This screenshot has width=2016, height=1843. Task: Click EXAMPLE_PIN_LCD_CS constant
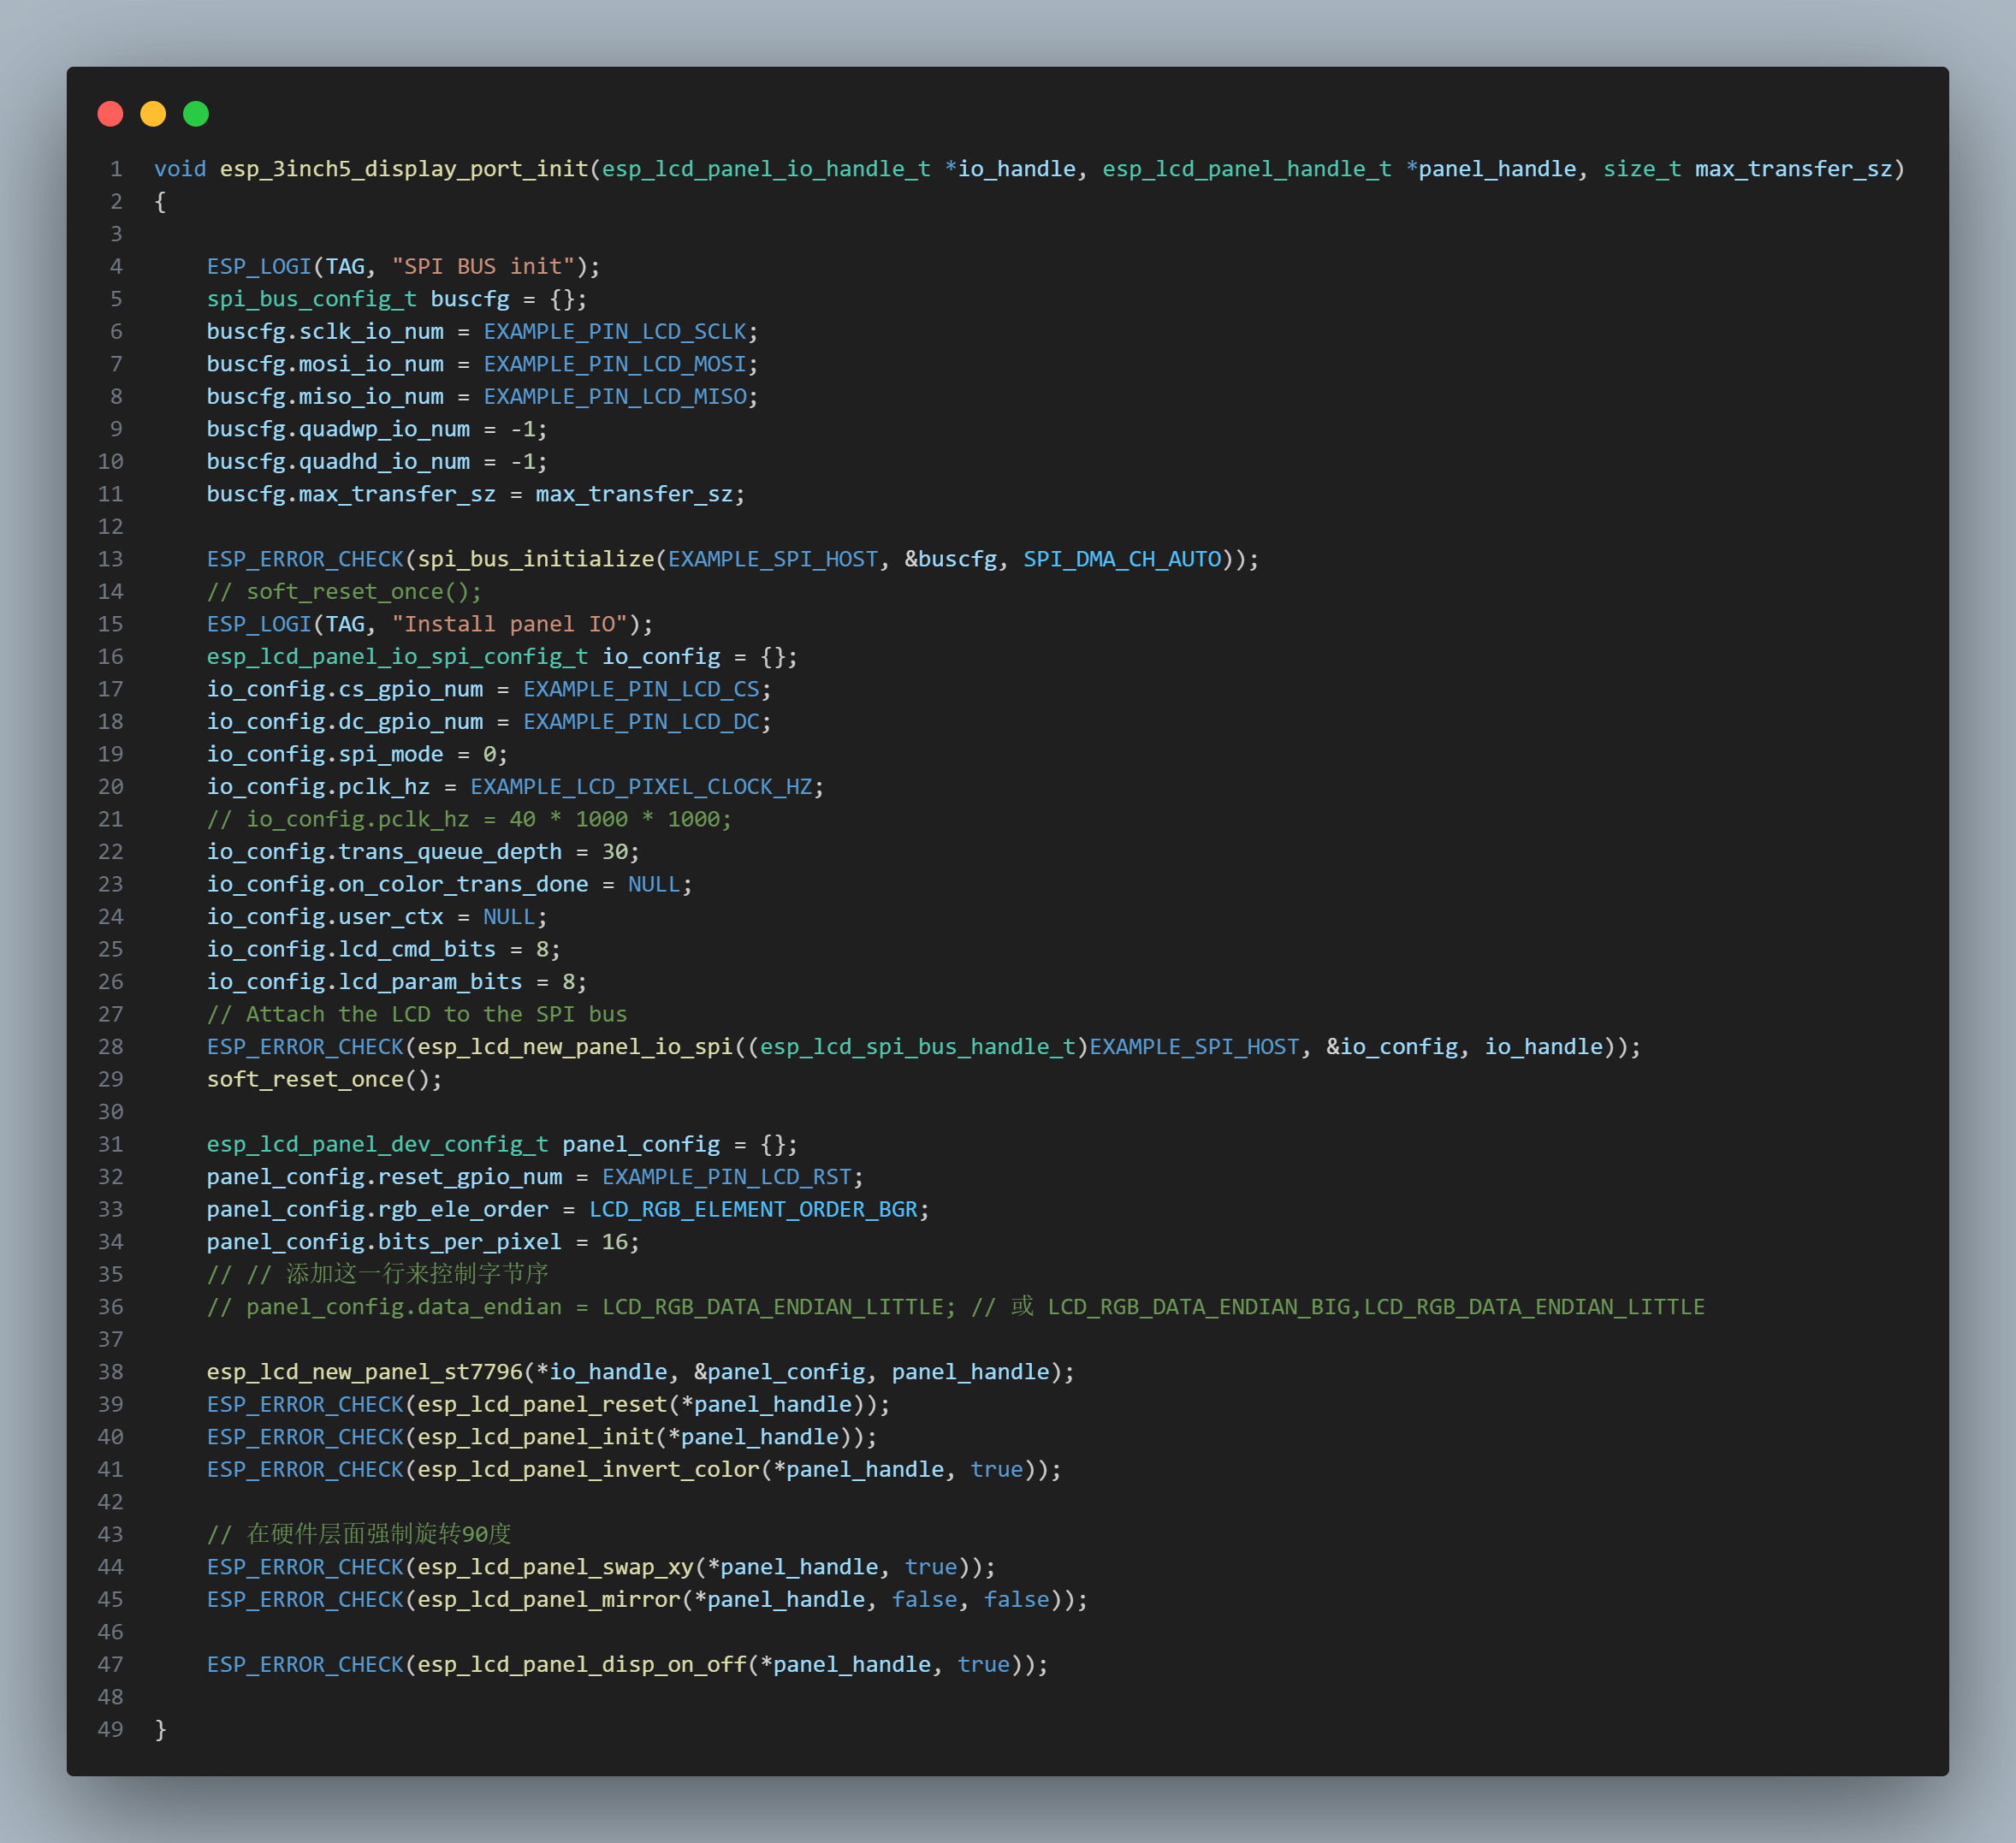(641, 689)
